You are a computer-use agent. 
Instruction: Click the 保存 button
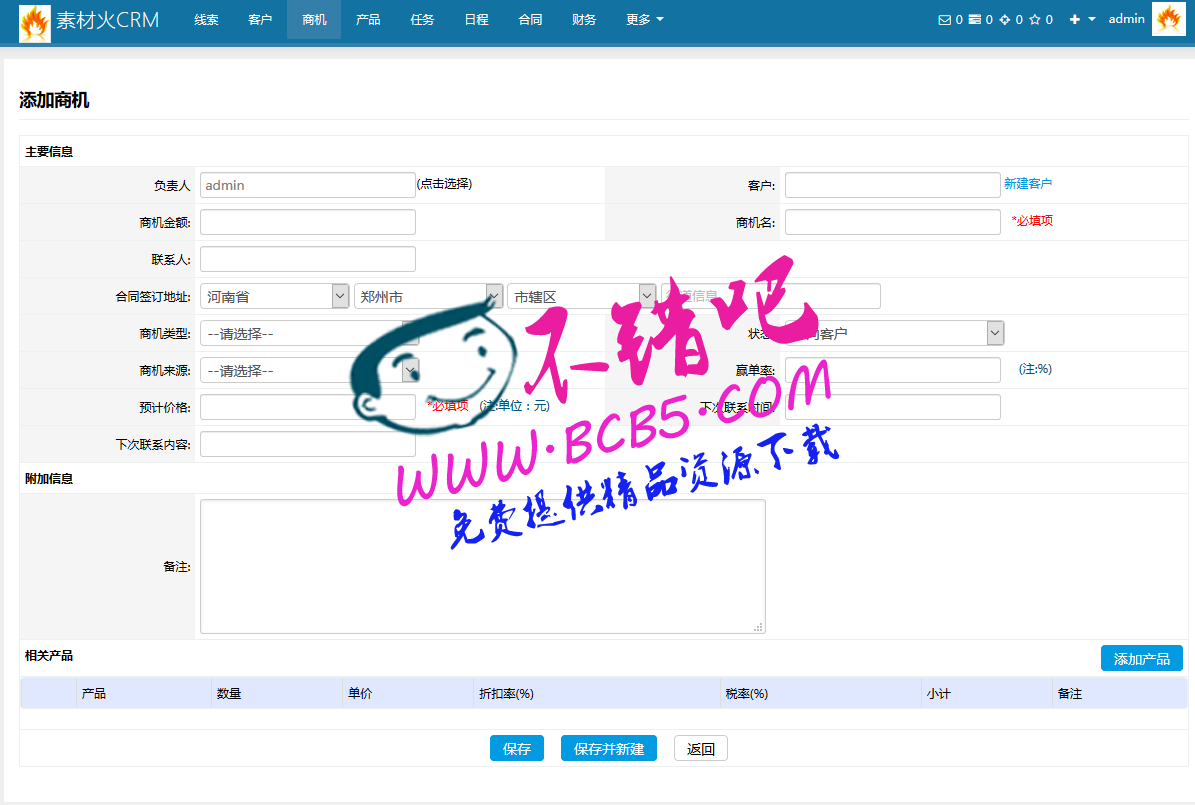click(x=517, y=749)
